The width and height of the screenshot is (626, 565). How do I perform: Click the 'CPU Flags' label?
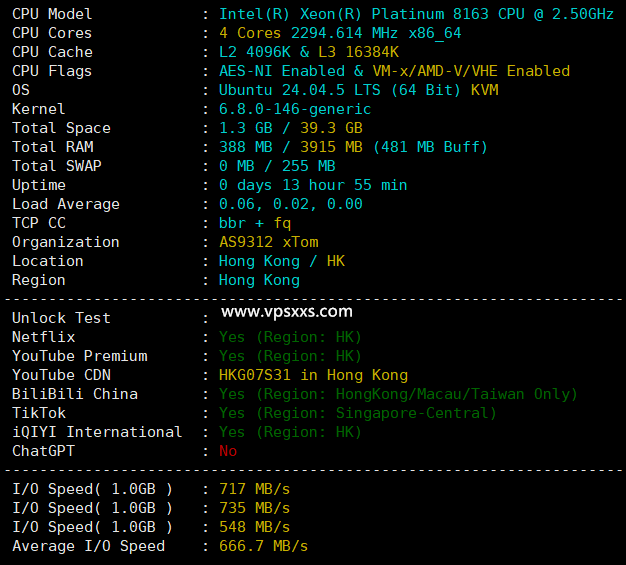(52, 71)
